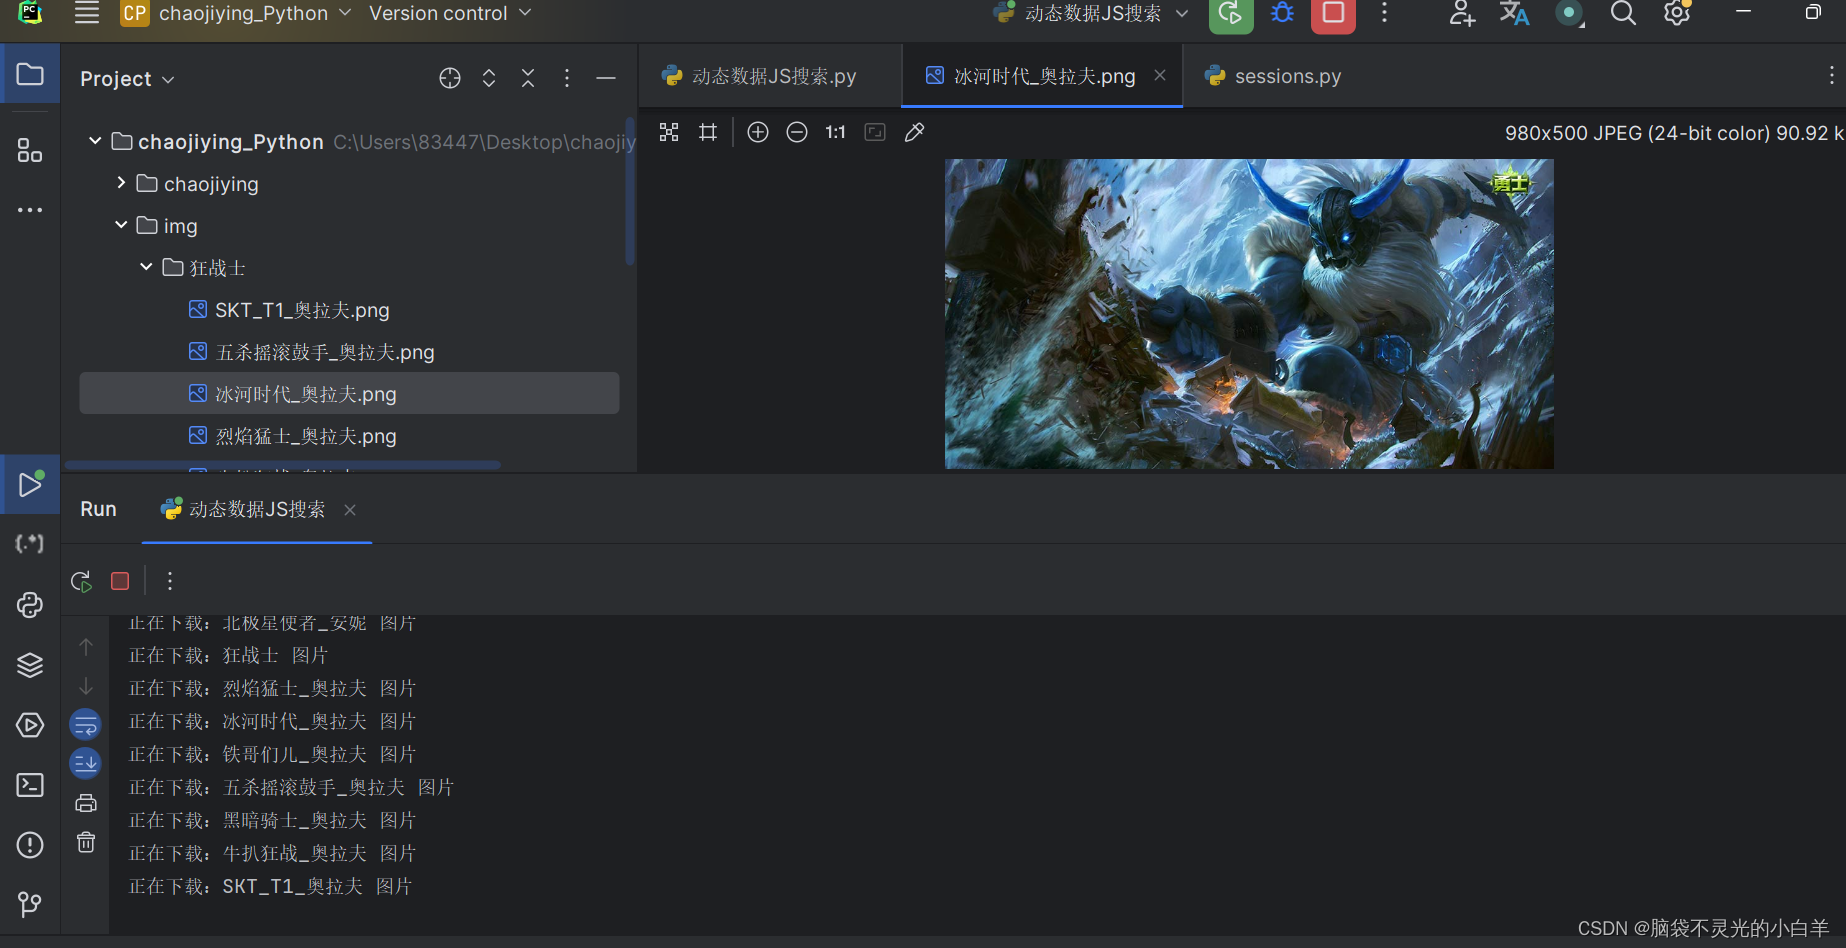Open Python Packages tool window icon

coord(30,544)
